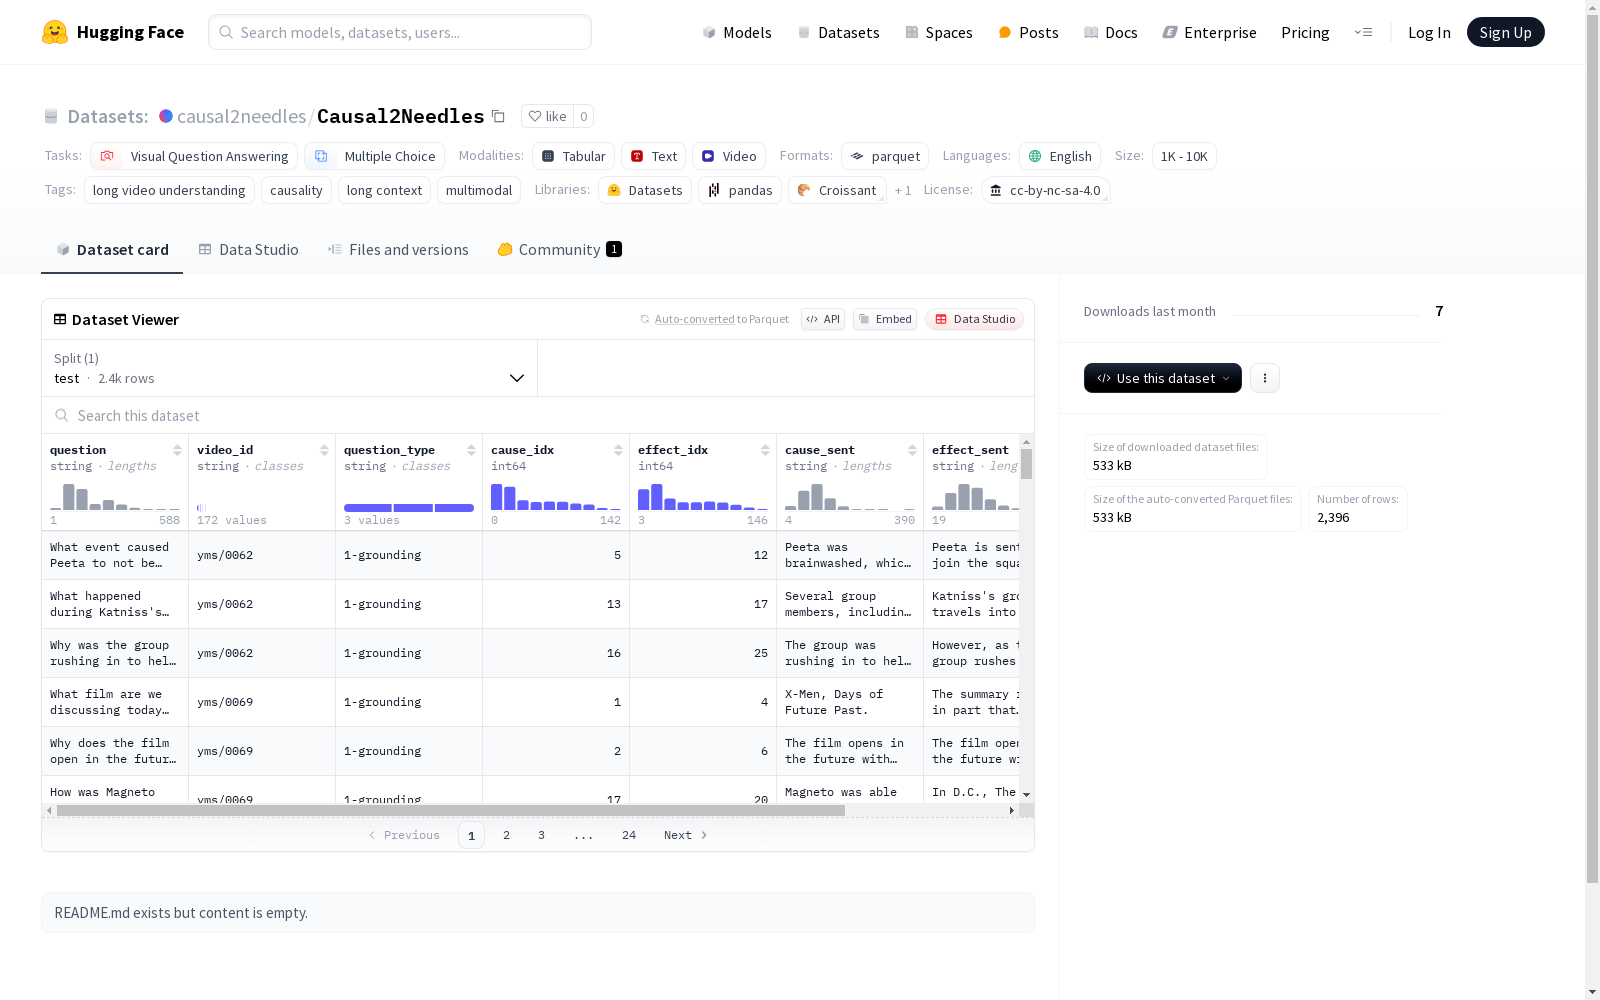Jump to page 24 of the dataset

pos(629,835)
